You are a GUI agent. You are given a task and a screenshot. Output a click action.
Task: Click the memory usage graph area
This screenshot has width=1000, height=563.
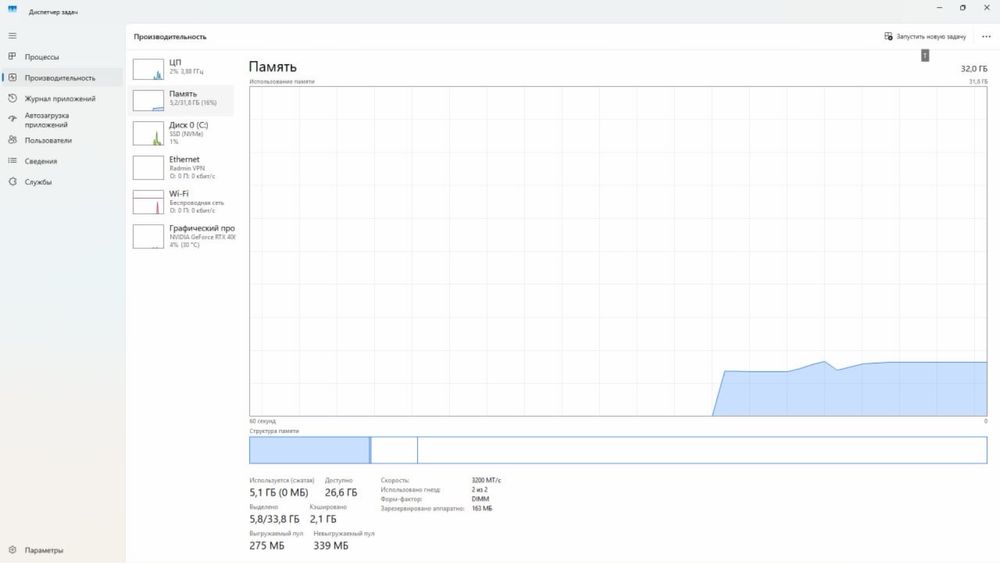618,251
